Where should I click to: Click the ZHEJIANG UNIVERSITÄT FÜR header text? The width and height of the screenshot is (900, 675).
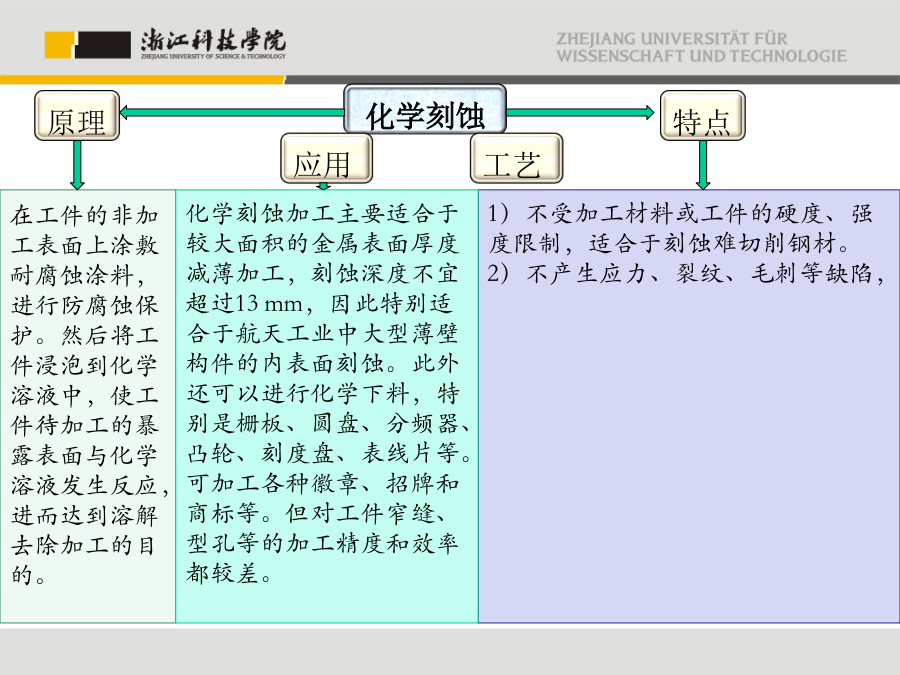(x=672, y=39)
